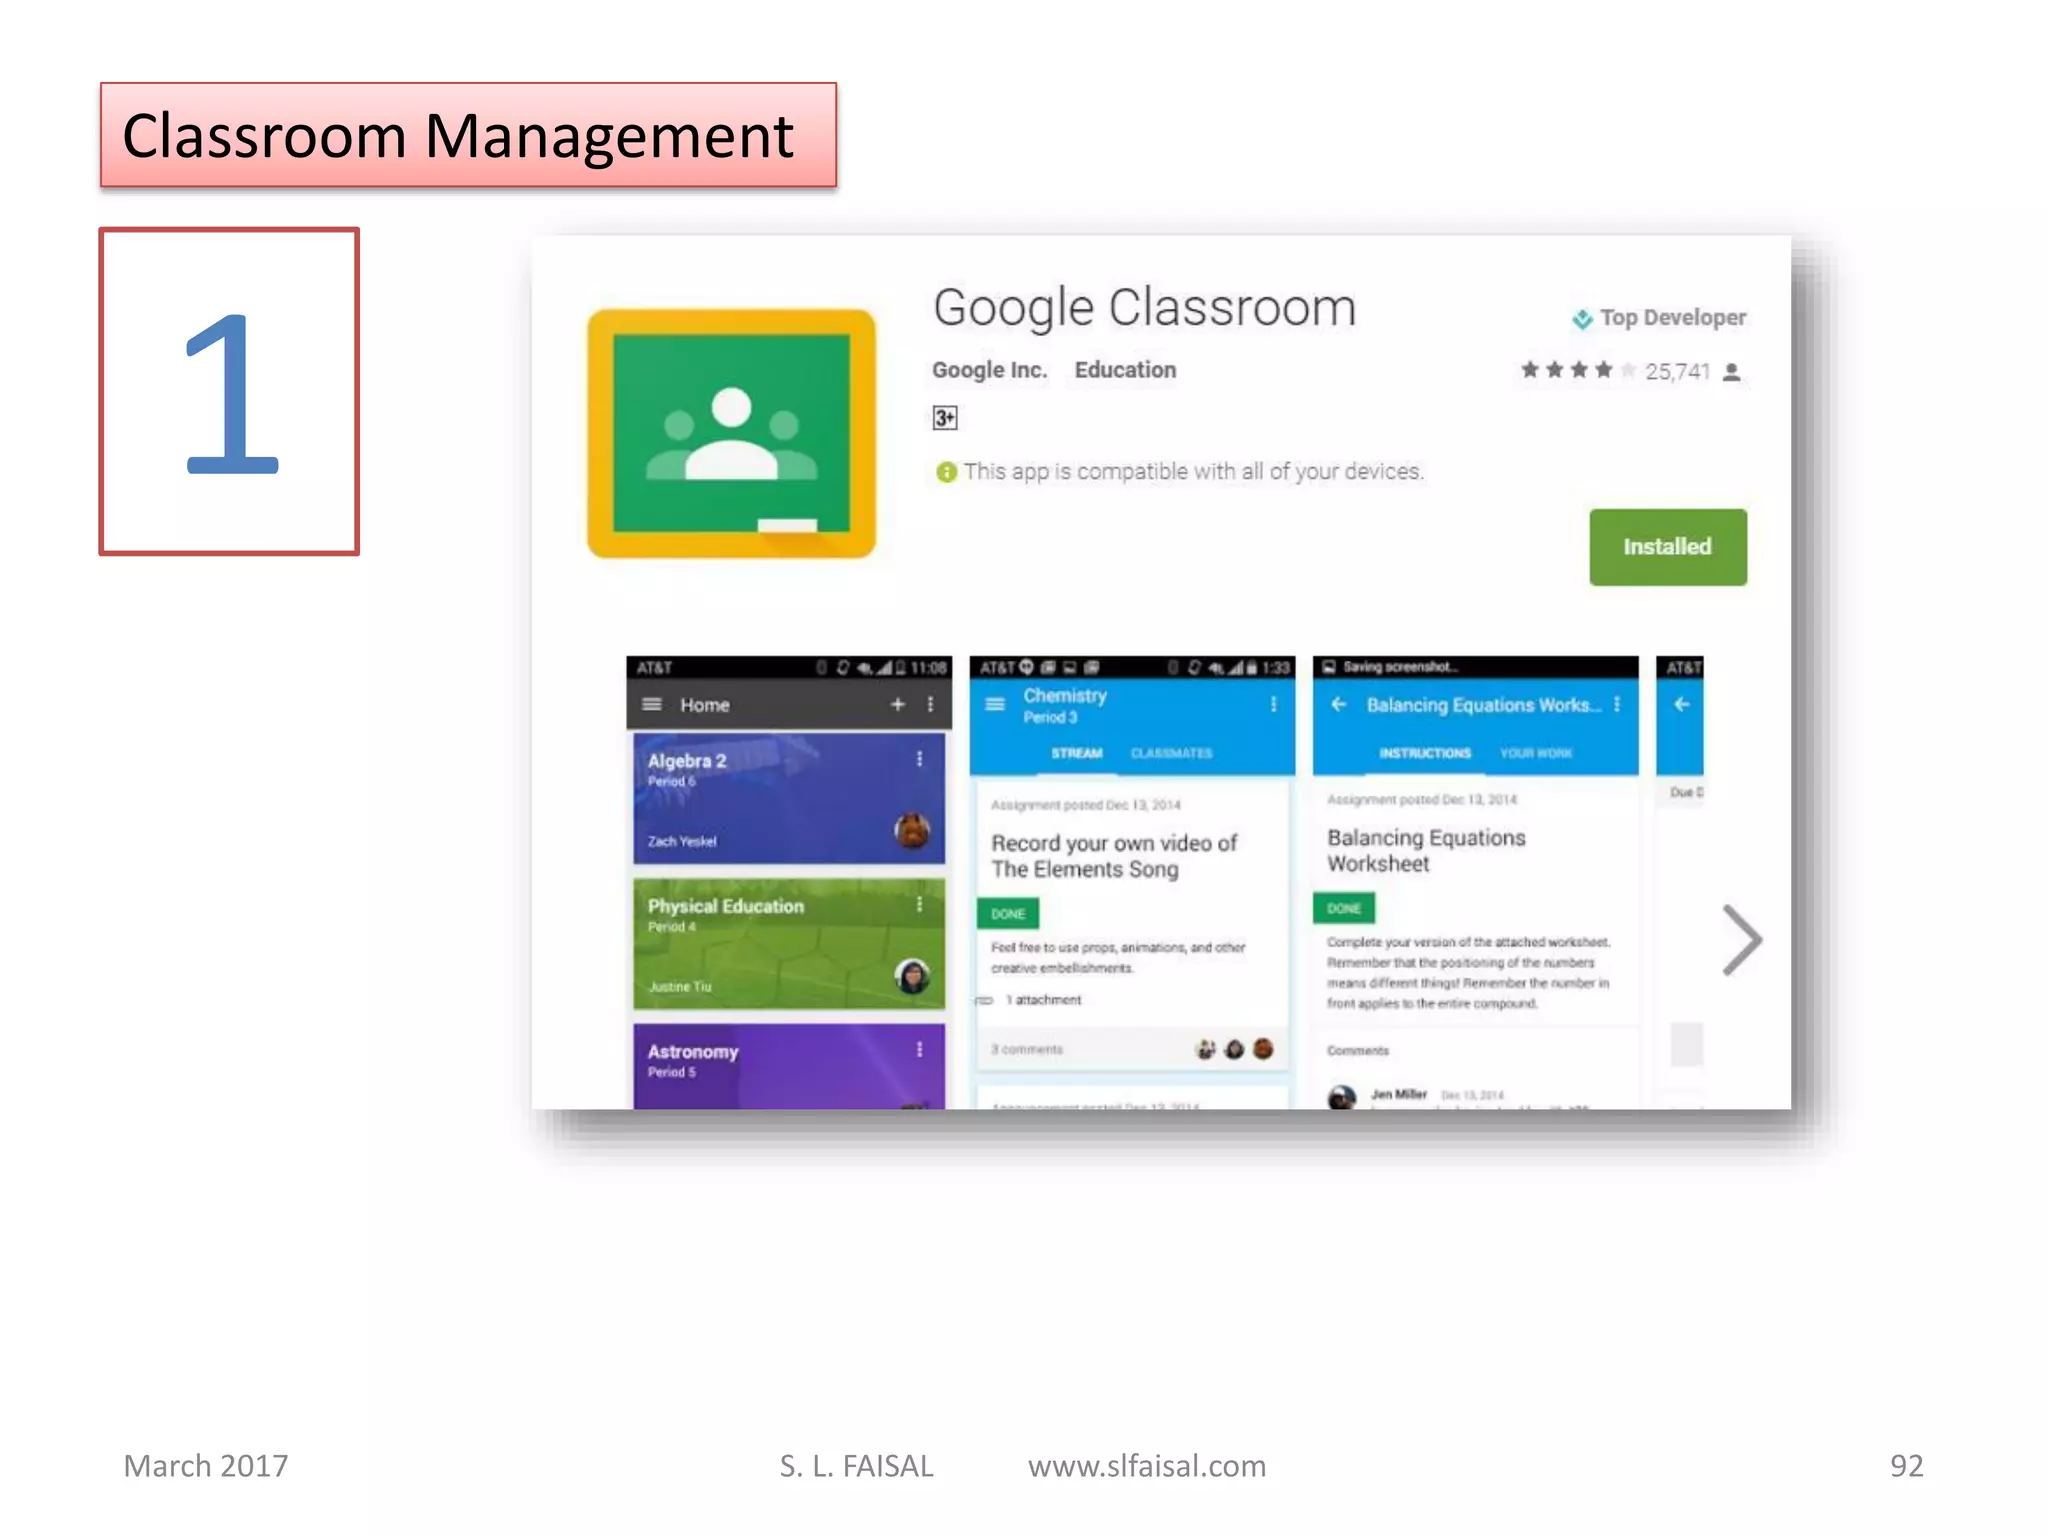This screenshot has height=1536, width=2048.
Task: Open the Algebra 2 class card
Action: pos(788,798)
